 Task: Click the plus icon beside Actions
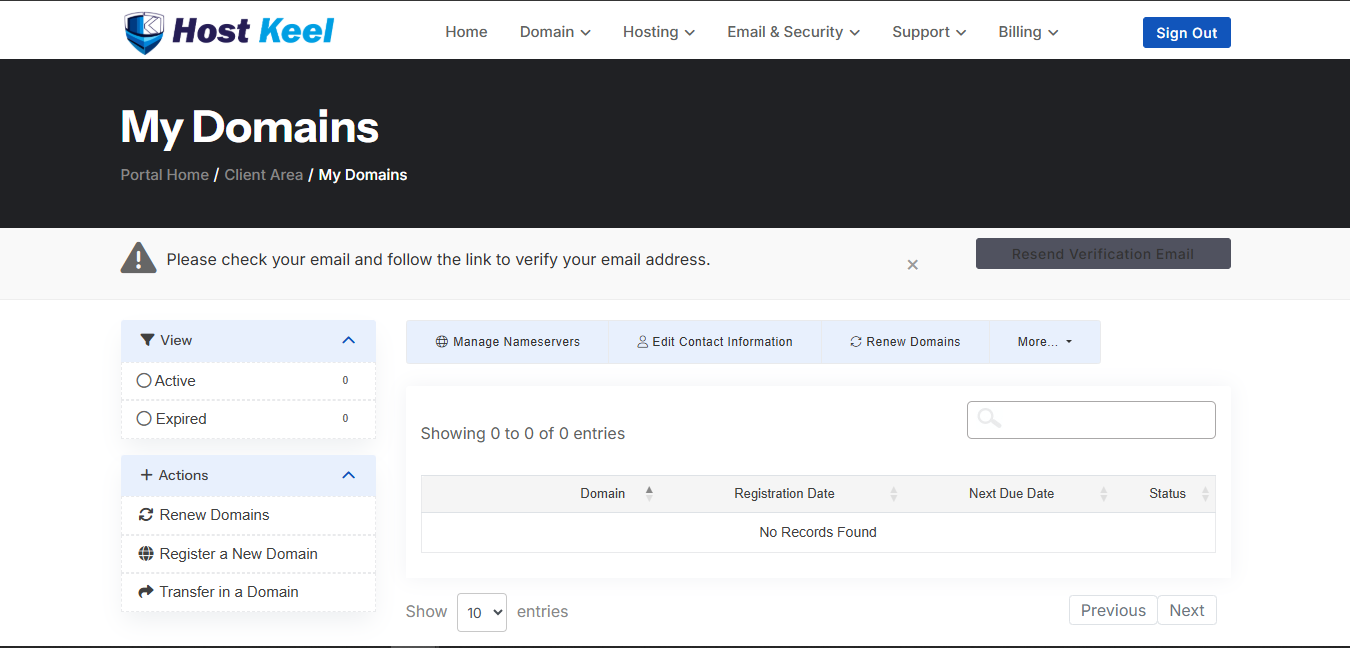(147, 475)
